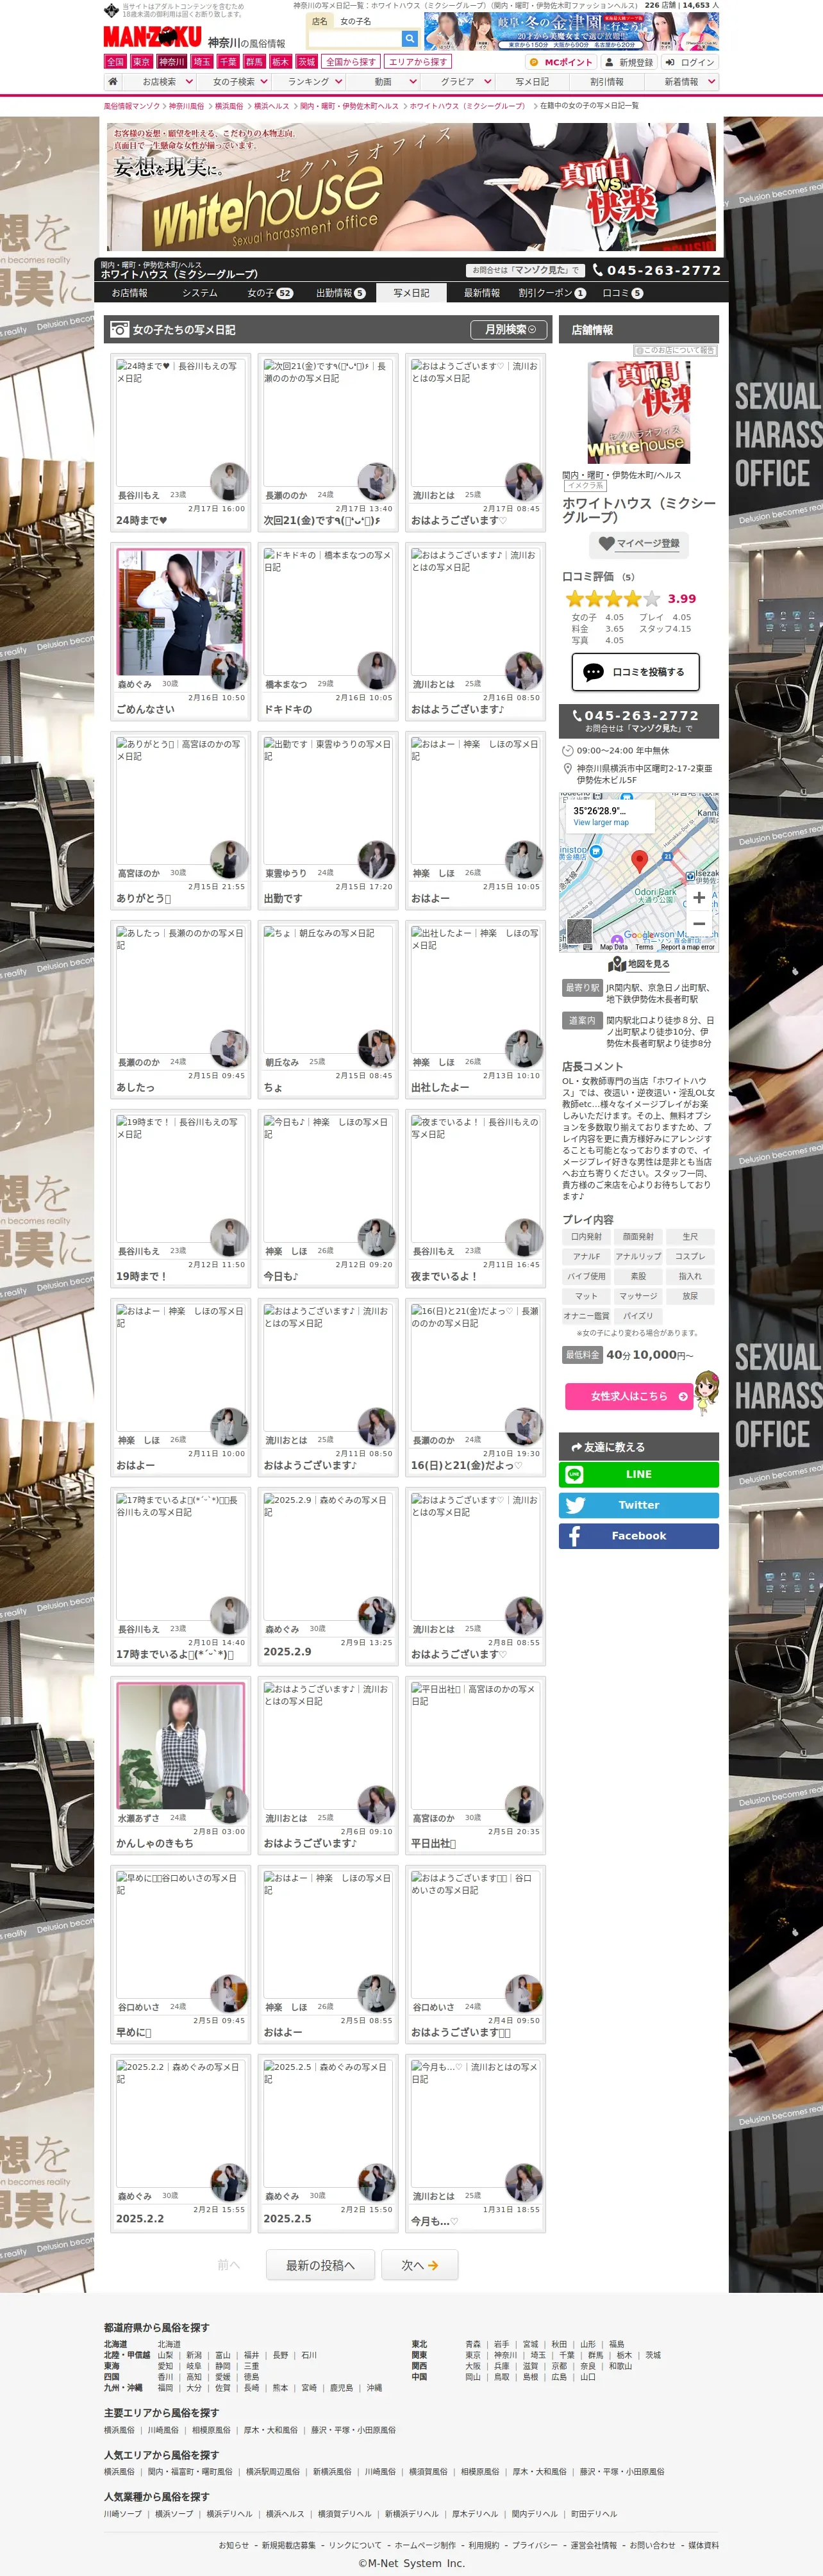823x2576 pixels.
Task: Click 川崎ソープ footer link
Action: [123, 2513]
